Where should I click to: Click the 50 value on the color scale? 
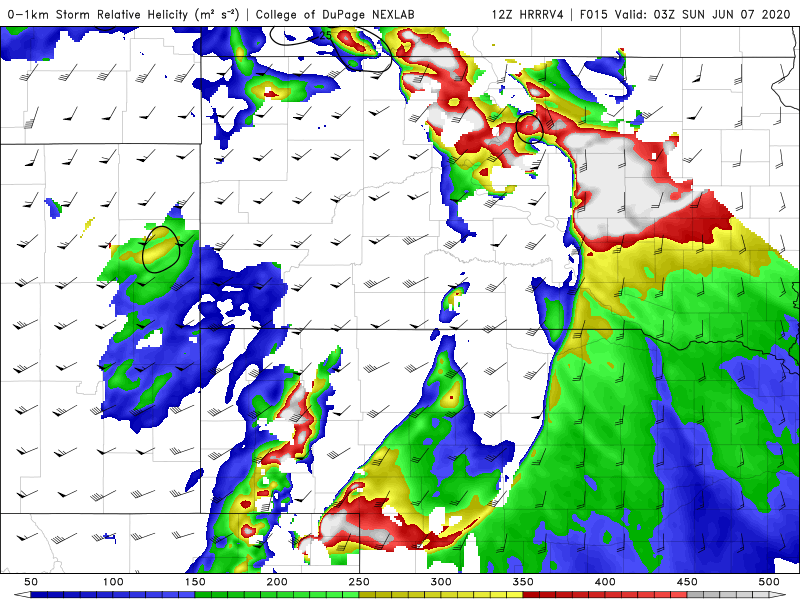[31, 582]
